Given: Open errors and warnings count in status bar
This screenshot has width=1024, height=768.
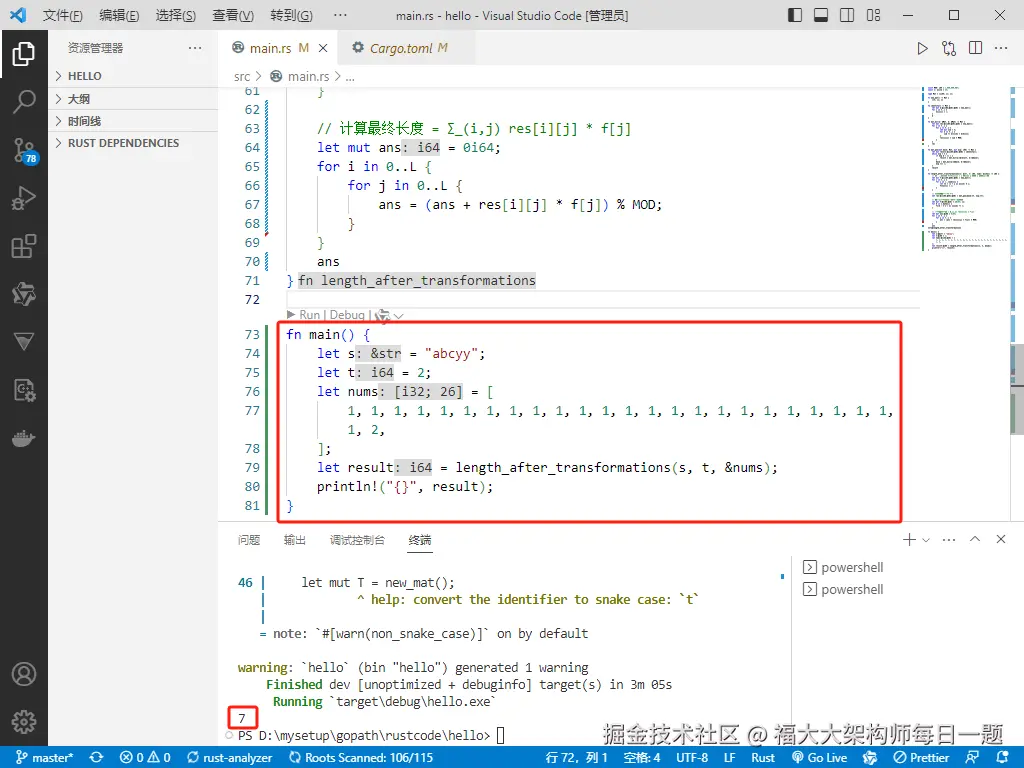Looking at the screenshot, I should tap(145, 758).
